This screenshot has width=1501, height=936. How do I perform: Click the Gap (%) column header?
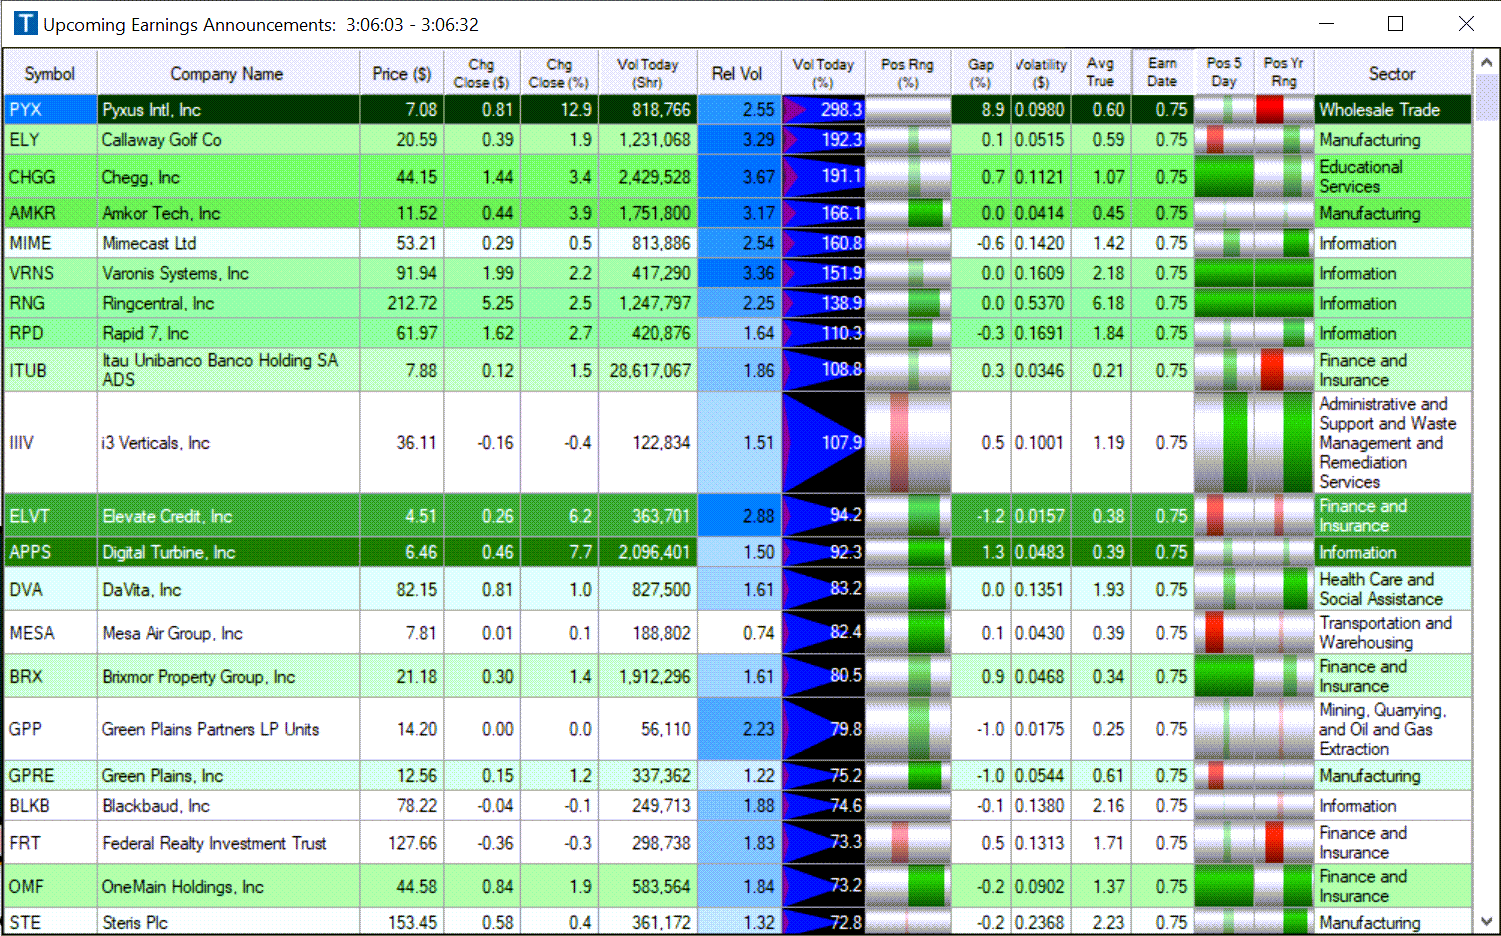[981, 73]
